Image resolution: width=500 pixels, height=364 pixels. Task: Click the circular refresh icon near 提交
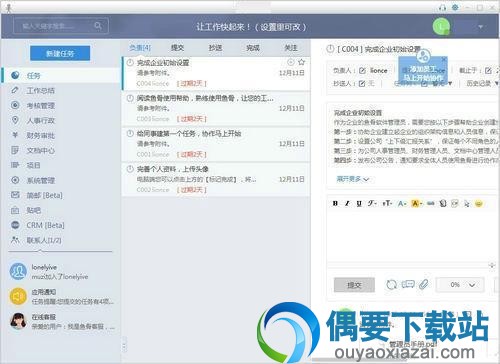point(392,284)
